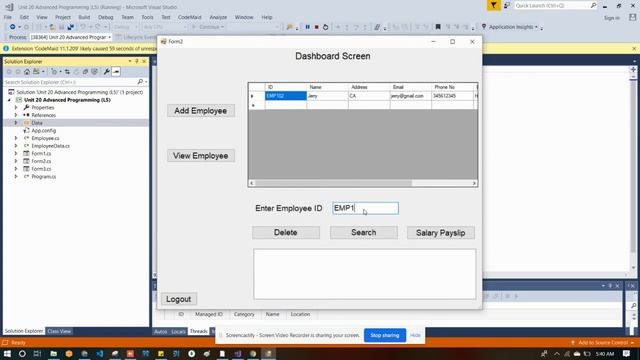Click the Search button in Form2
The image size is (640, 360).
(364, 232)
